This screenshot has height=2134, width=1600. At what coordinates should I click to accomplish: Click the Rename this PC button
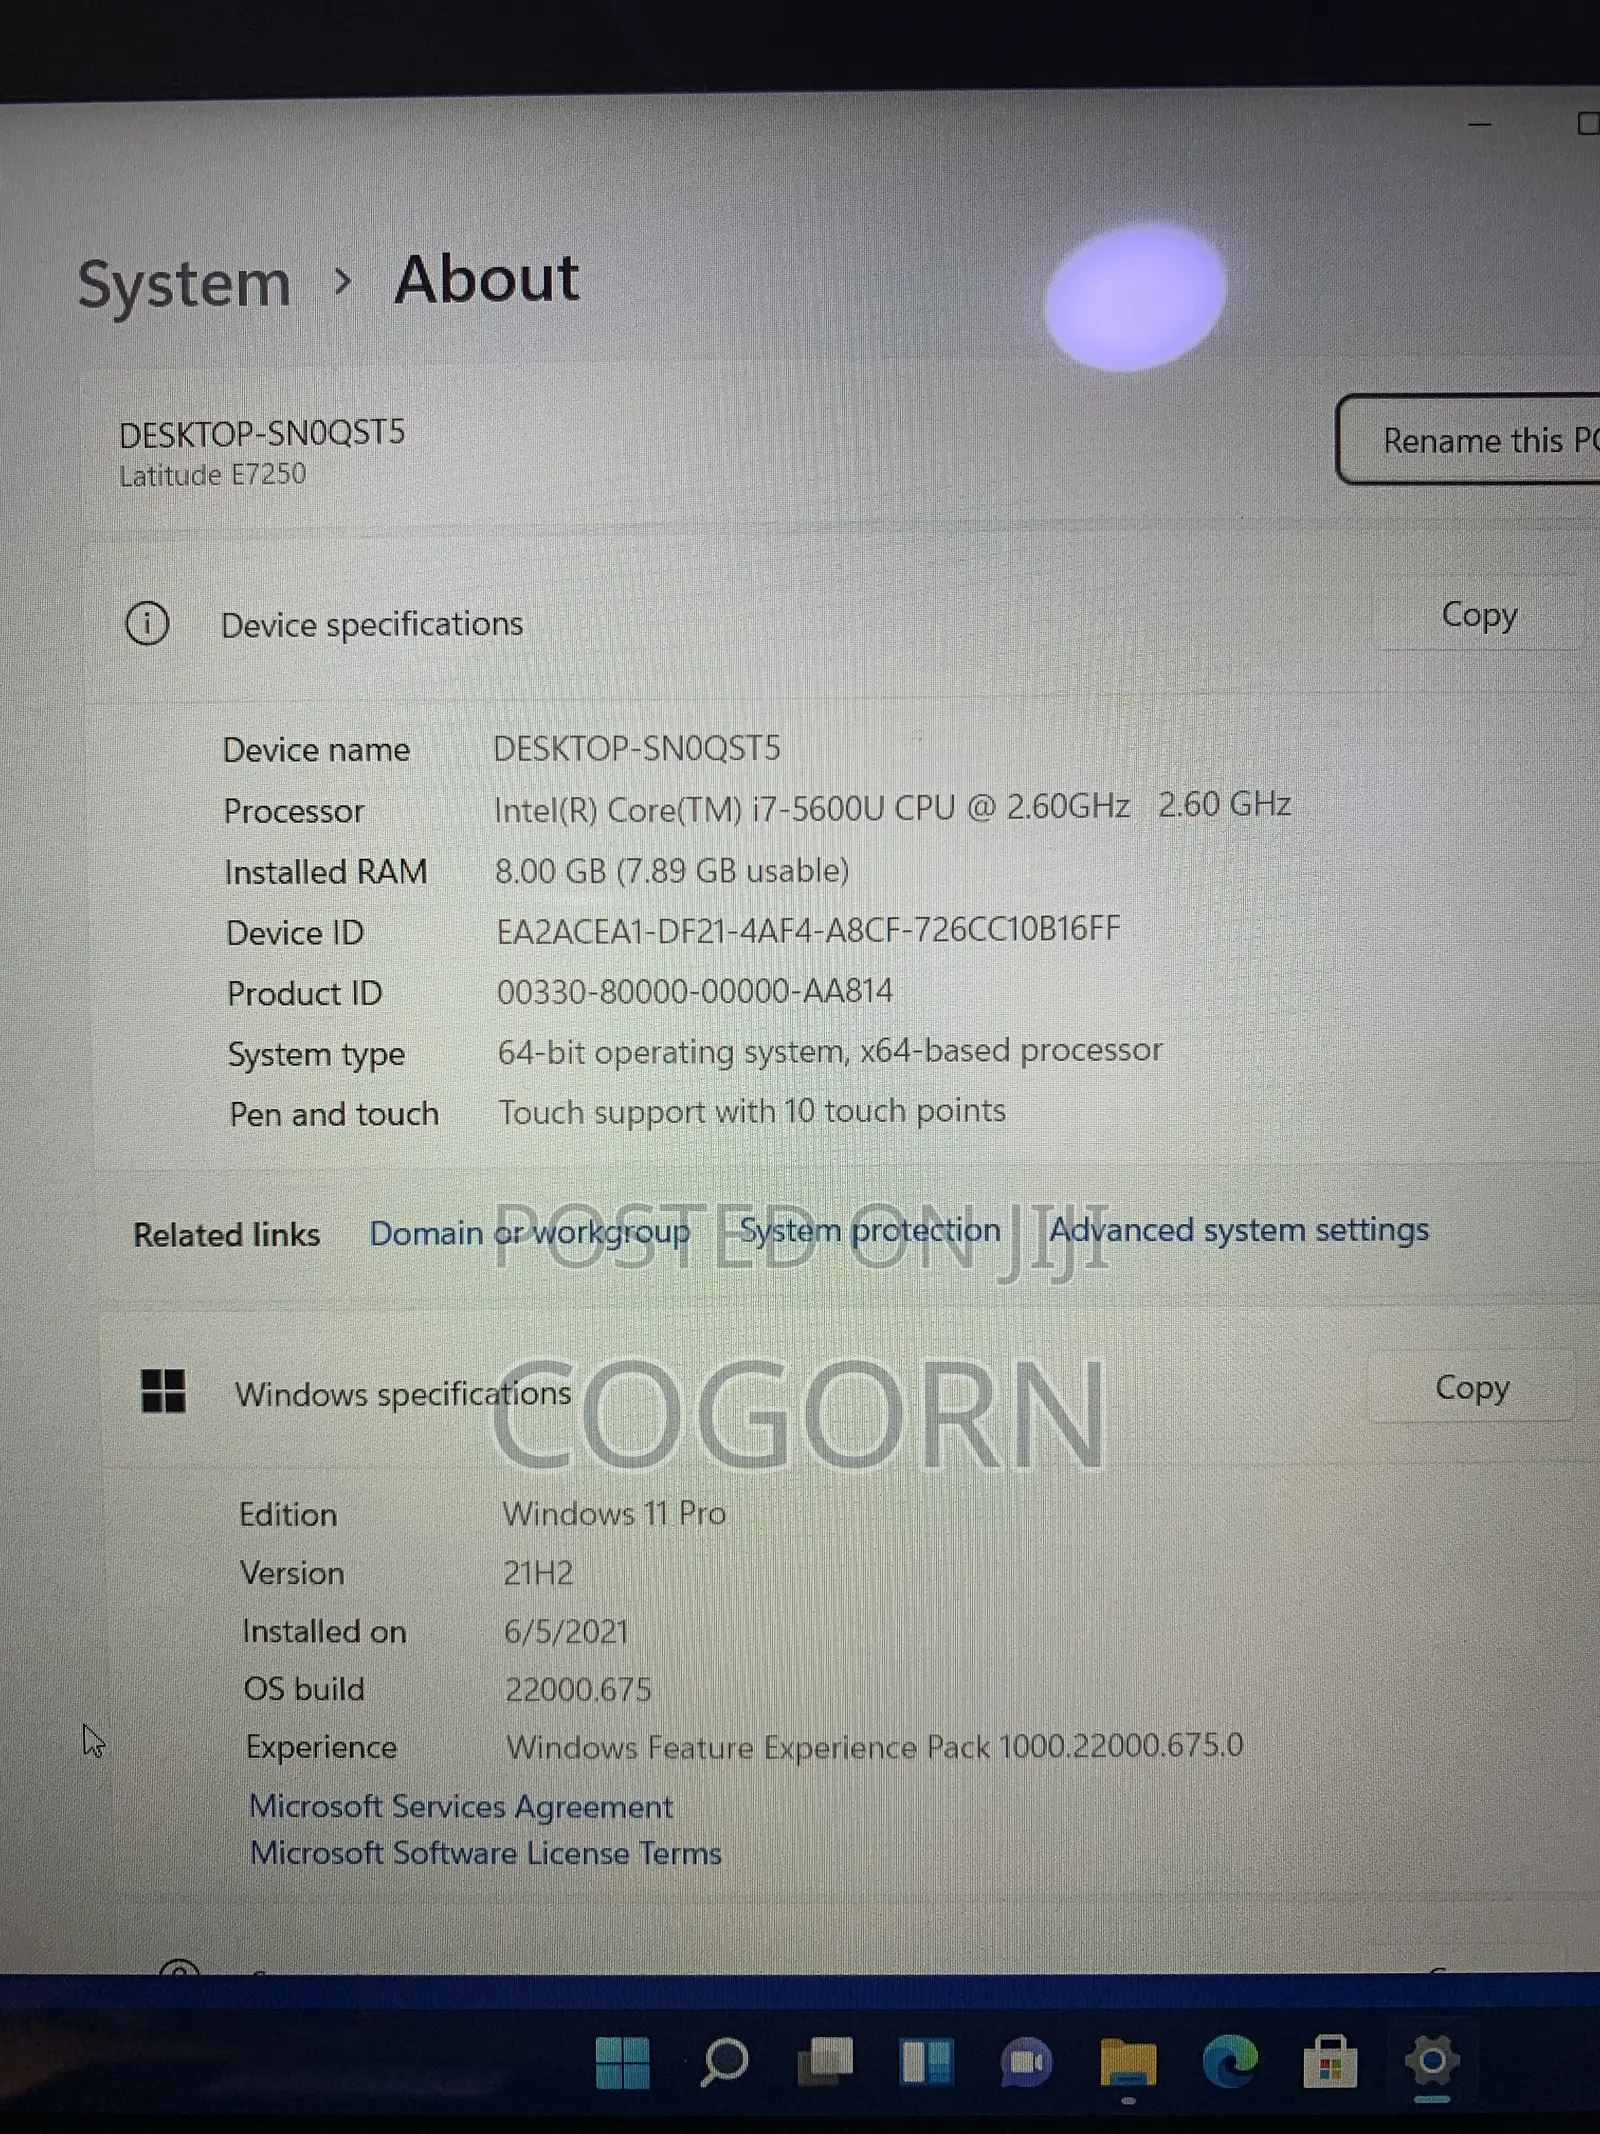click(x=1468, y=440)
